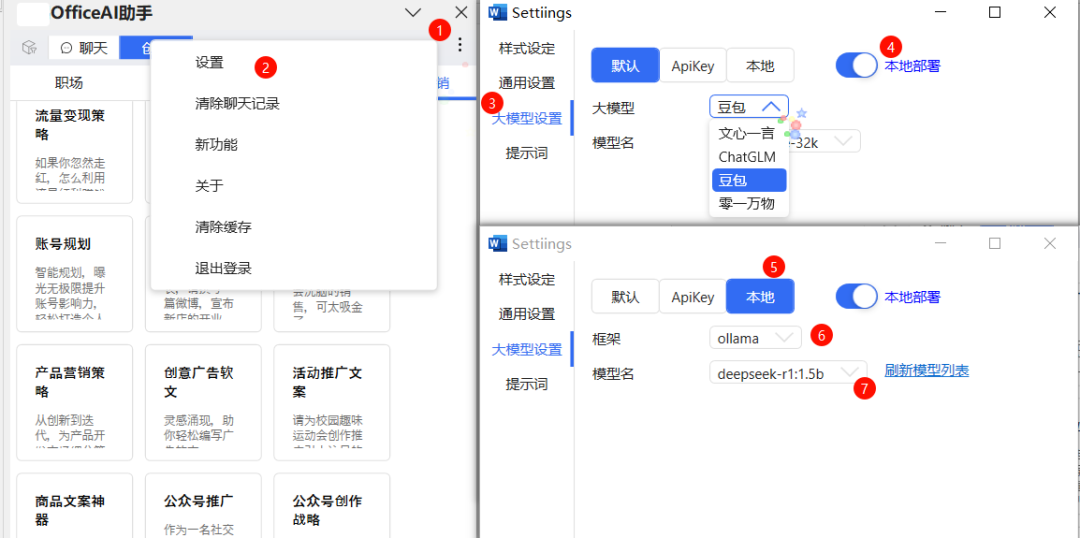
Task: Open 通用设置 in upper Settiings sidebar
Action: click(527, 83)
